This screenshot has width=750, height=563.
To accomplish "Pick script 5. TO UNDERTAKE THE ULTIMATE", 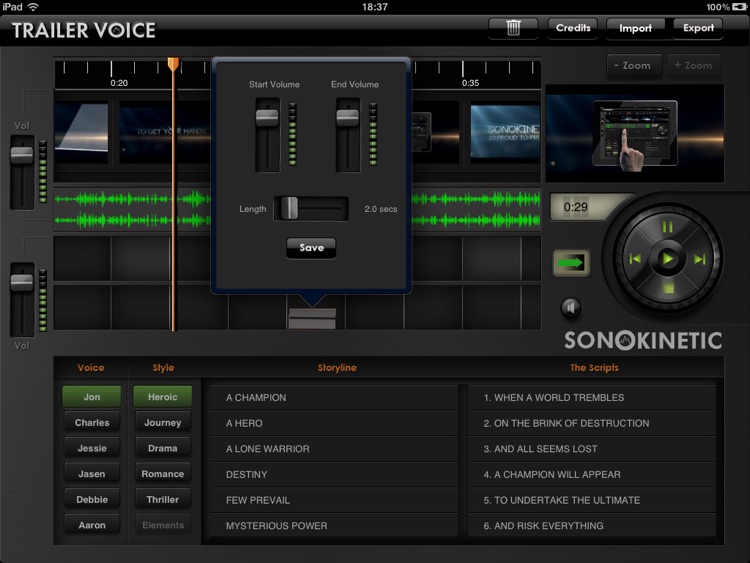I will (592, 500).
